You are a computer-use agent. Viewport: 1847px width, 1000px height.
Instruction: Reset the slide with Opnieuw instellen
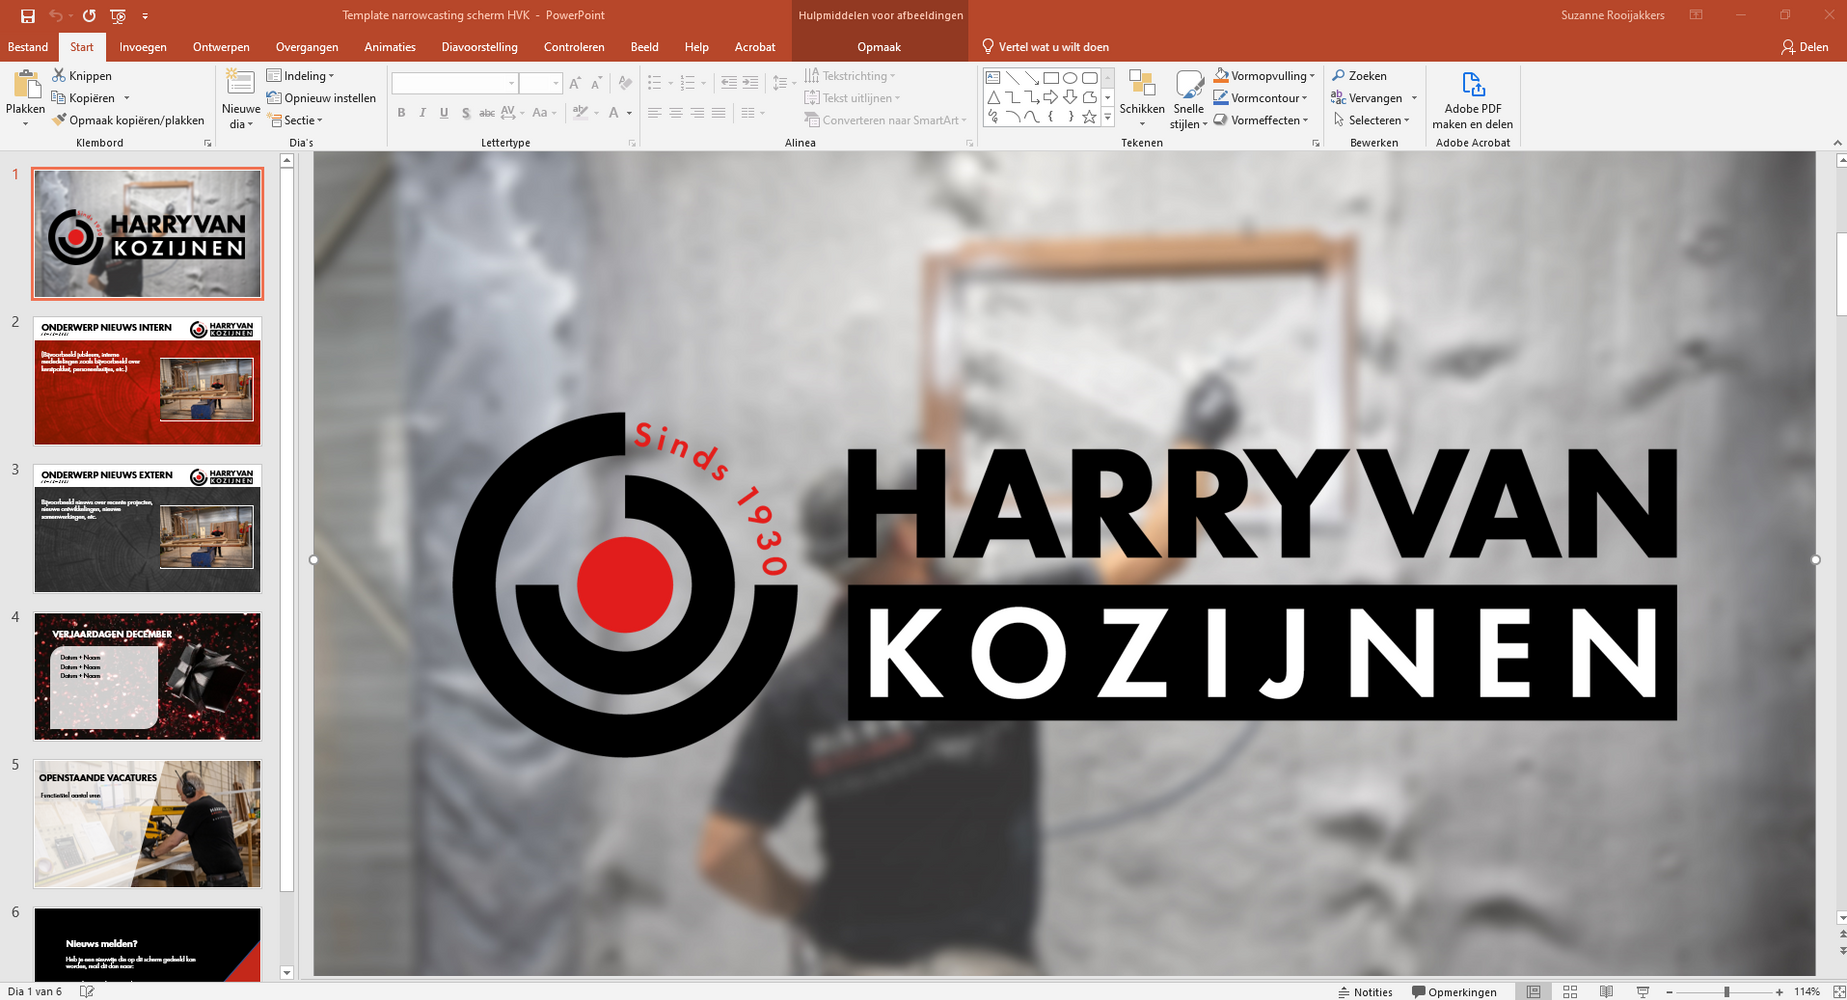[x=321, y=98]
